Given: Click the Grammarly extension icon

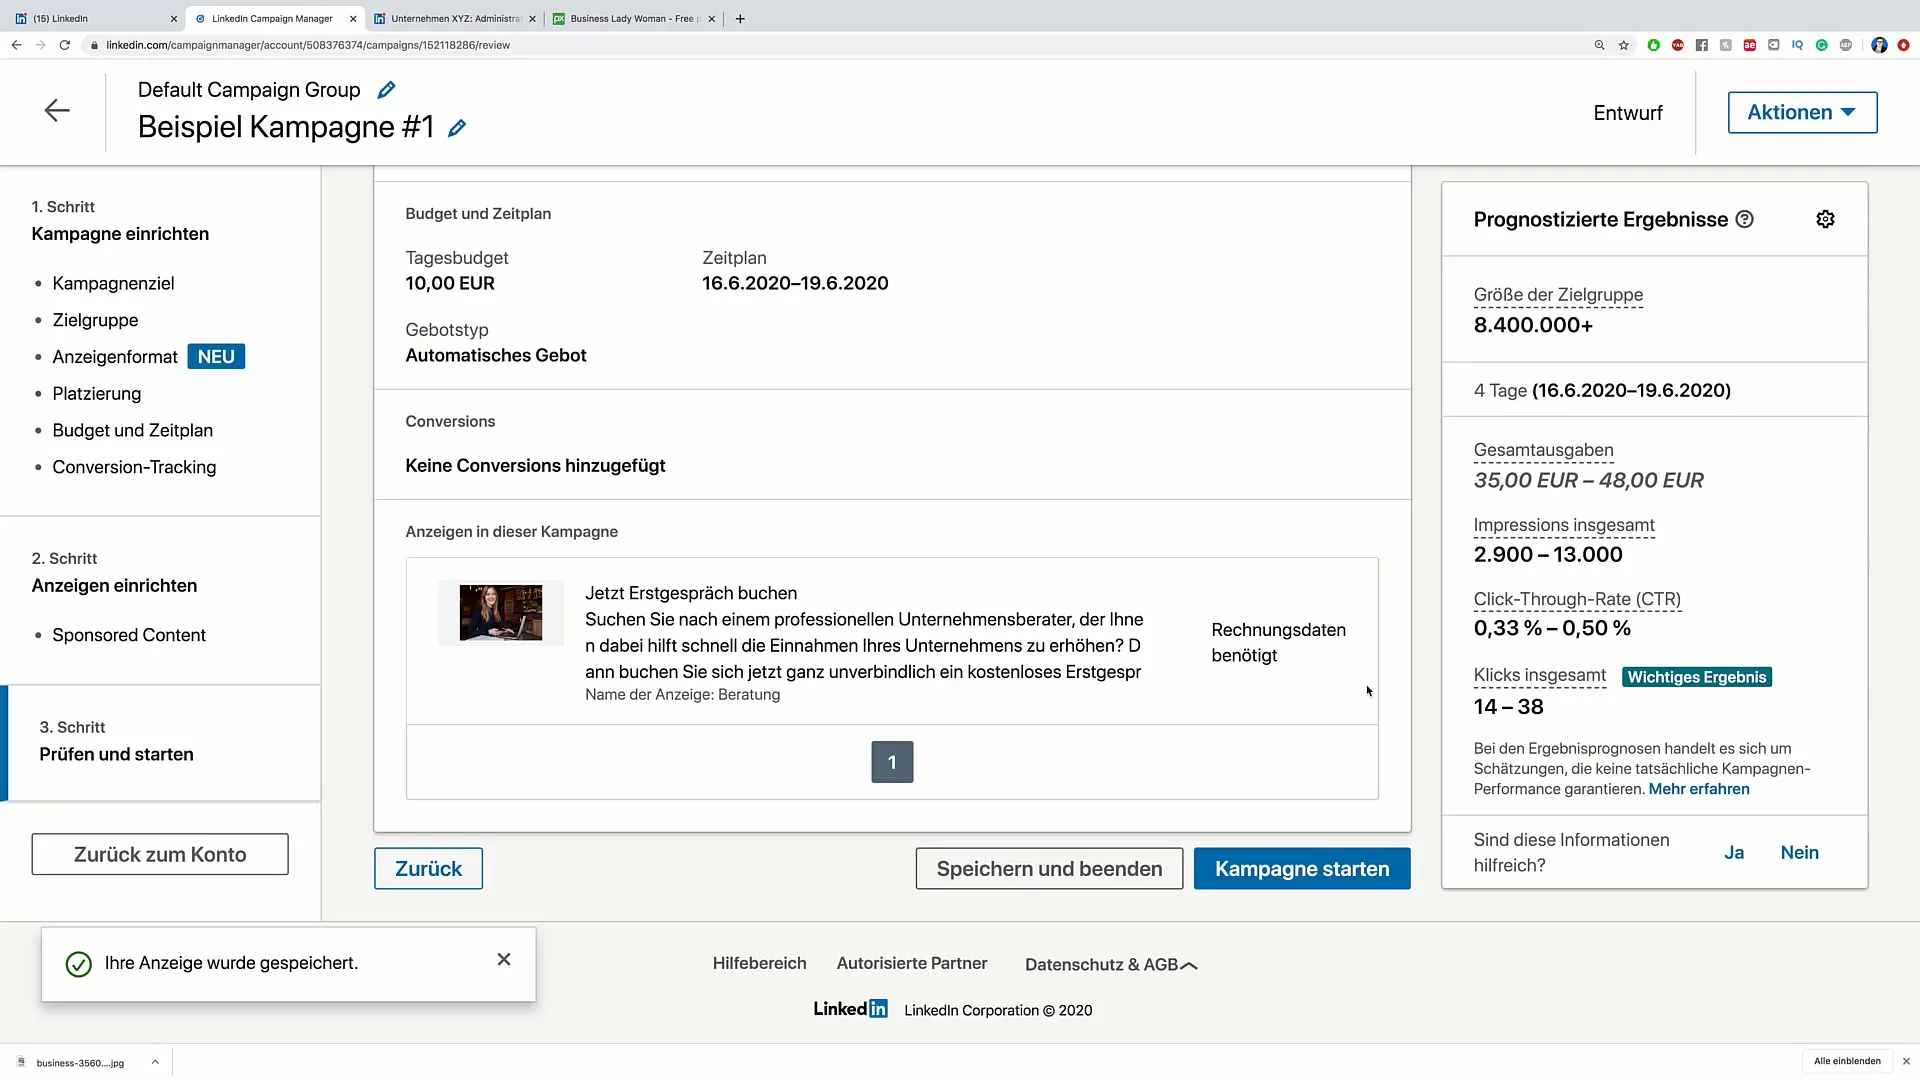Looking at the screenshot, I should tap(1822, 45).
